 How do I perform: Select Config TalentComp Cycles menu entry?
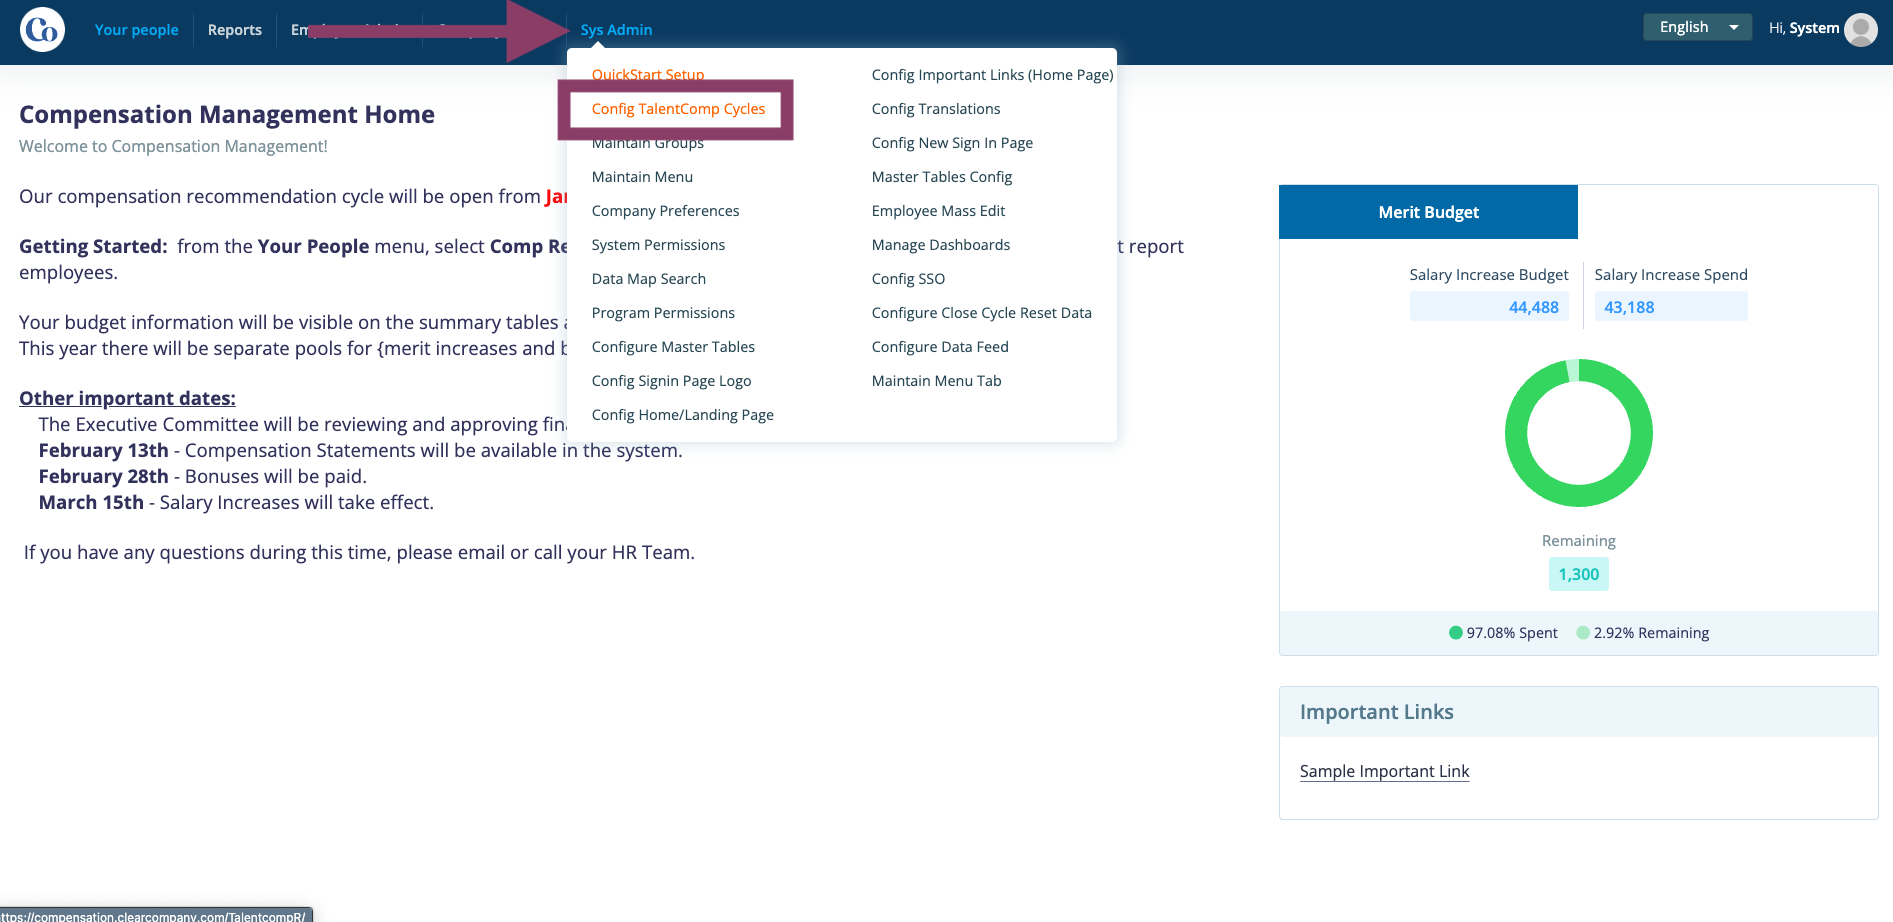point(678,109)
